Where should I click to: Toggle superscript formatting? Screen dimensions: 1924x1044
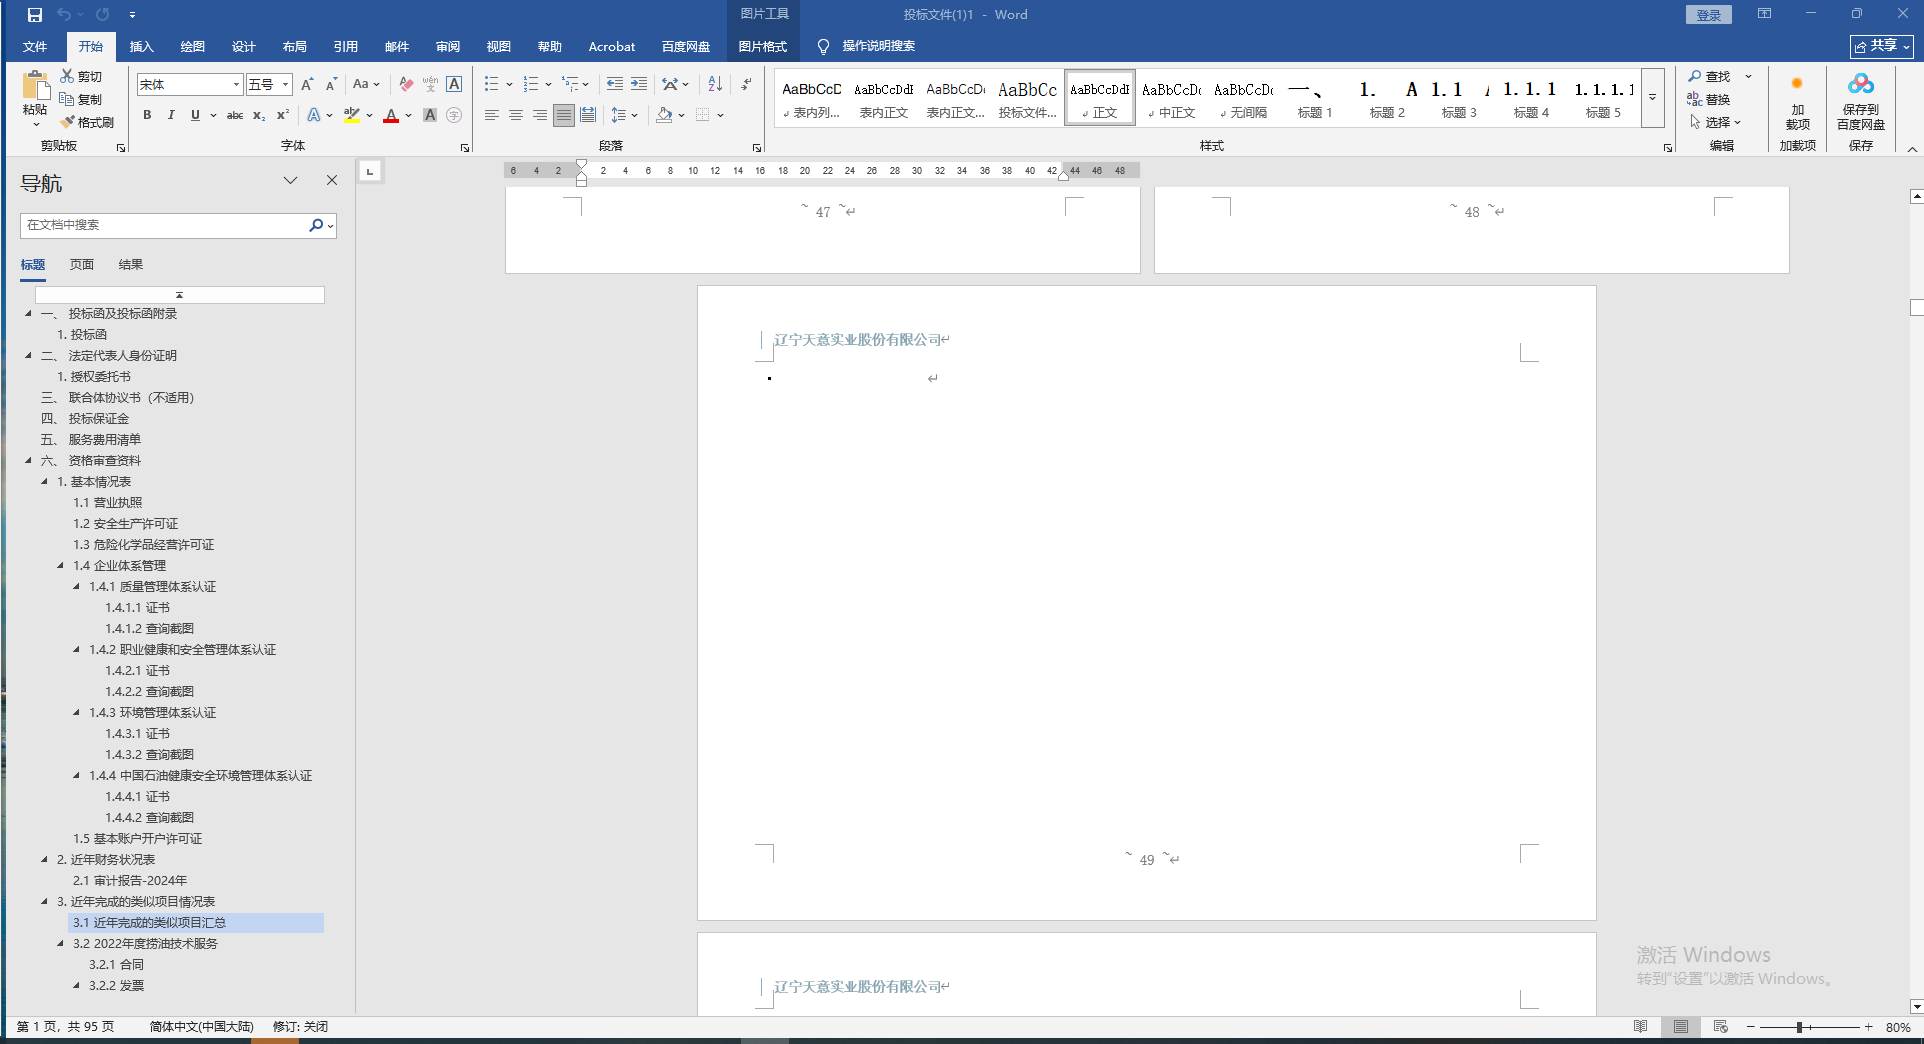(x=283, y=115)
